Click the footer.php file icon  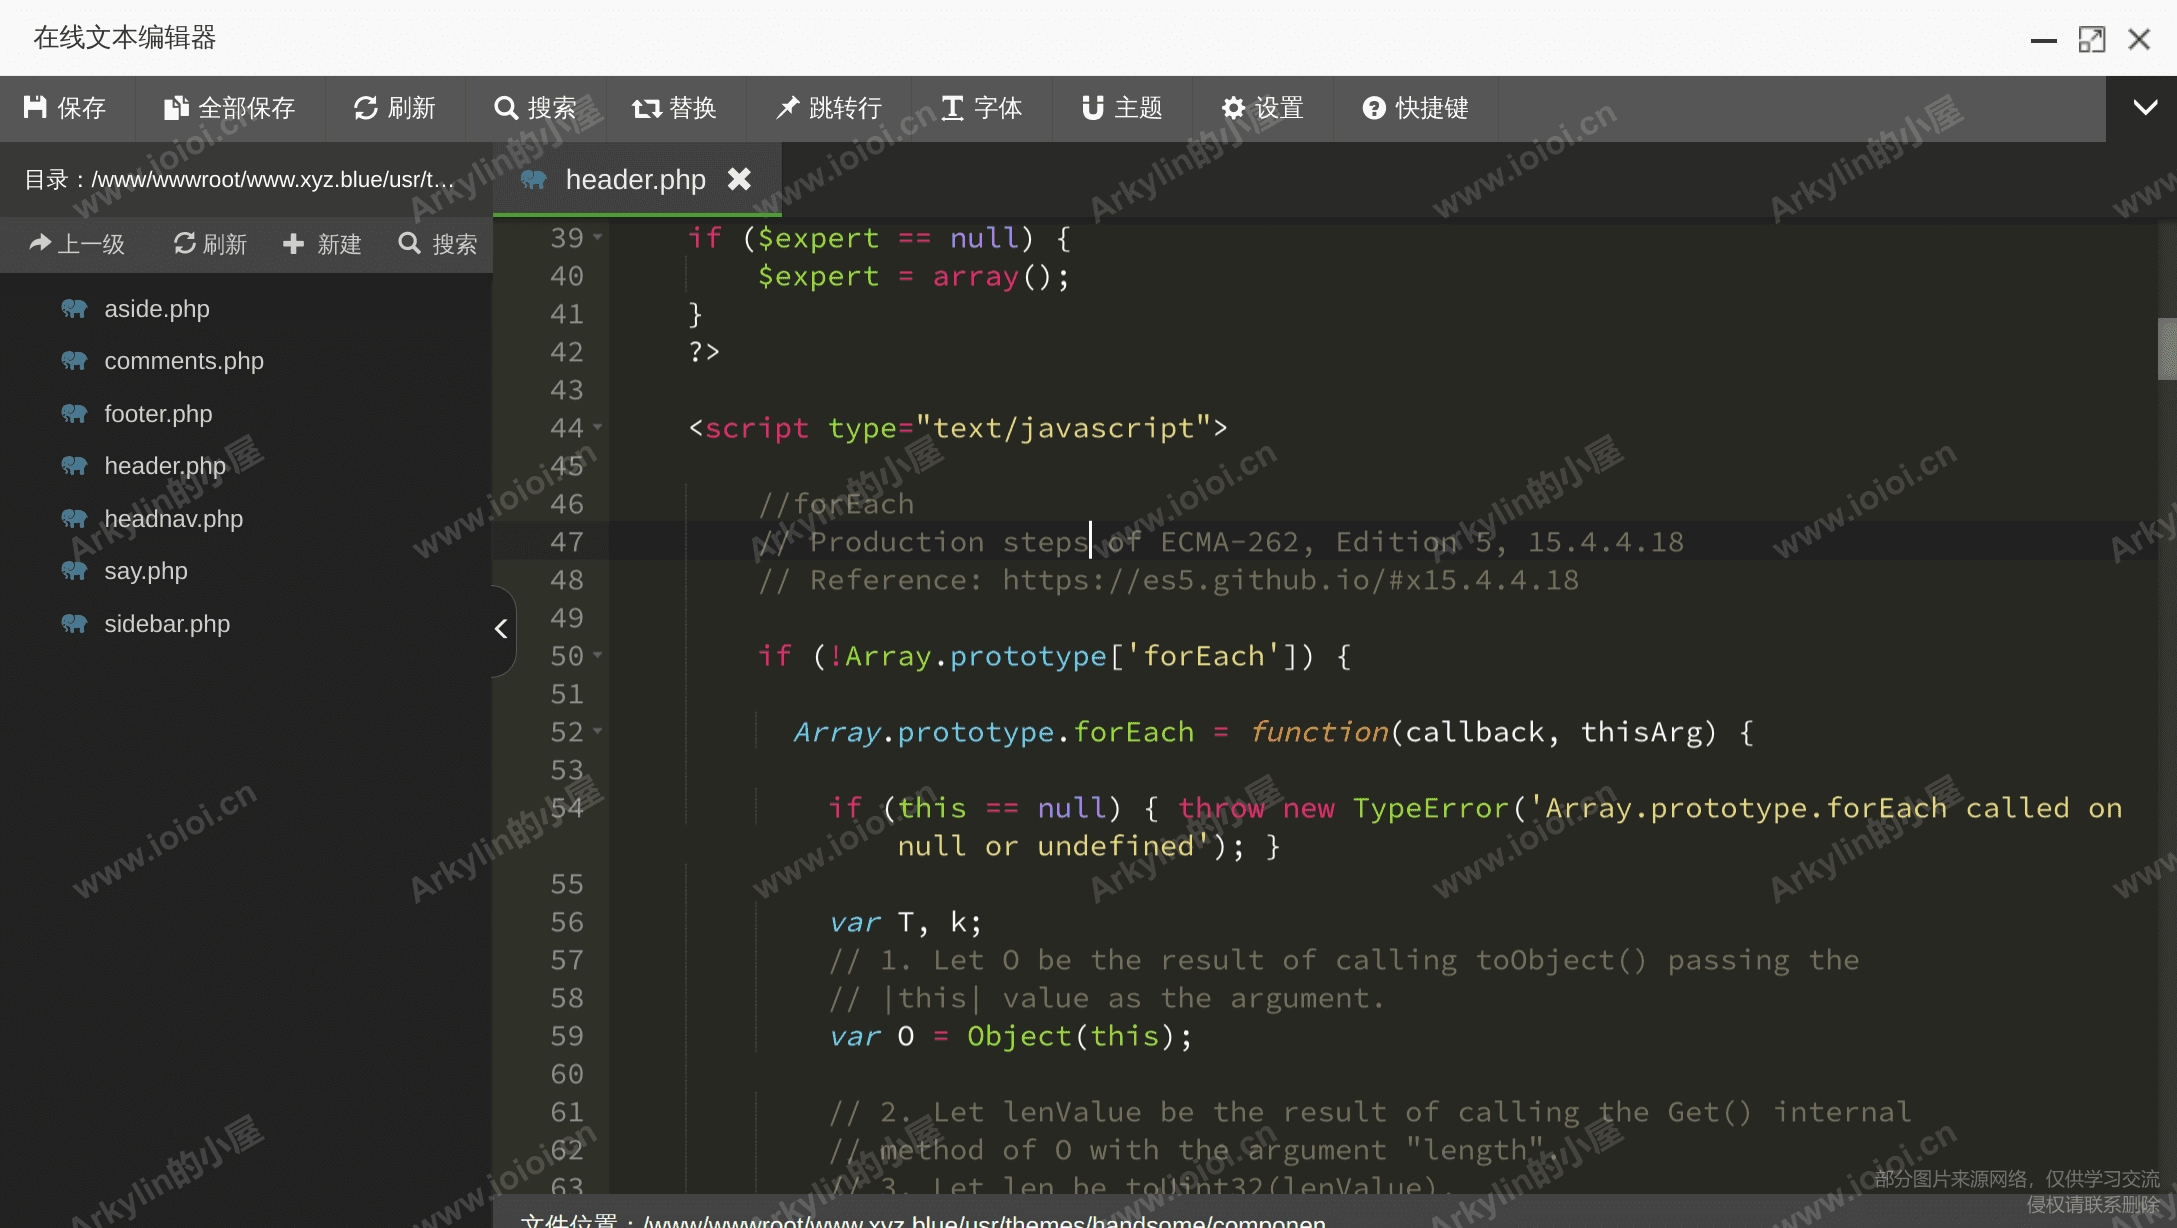click(x=74, y=414)
